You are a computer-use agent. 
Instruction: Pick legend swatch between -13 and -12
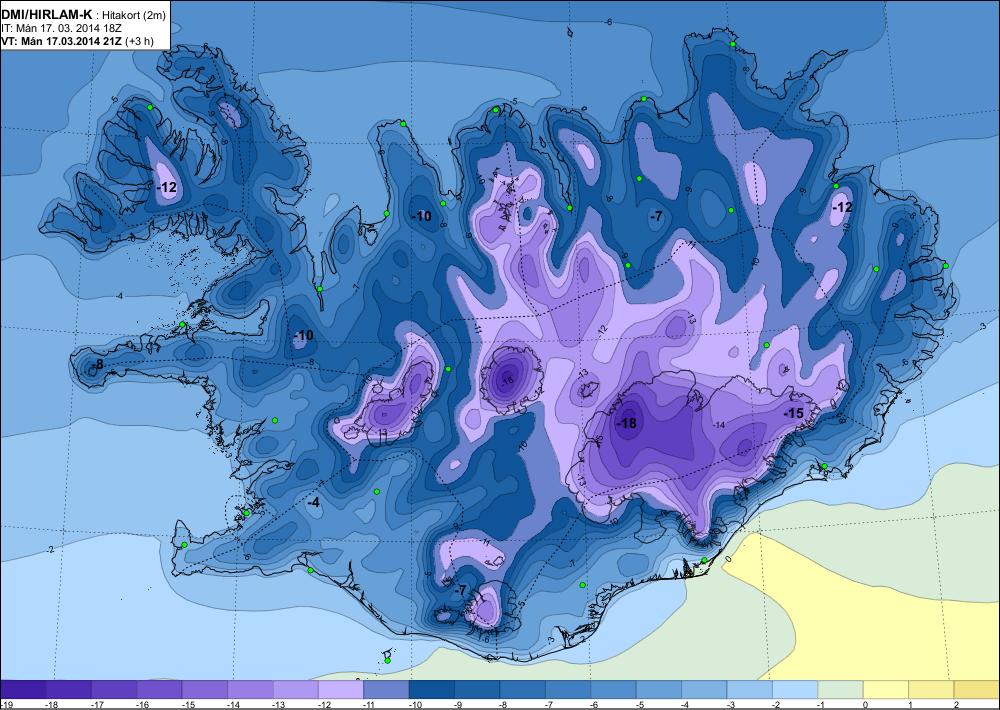point(295,689)
